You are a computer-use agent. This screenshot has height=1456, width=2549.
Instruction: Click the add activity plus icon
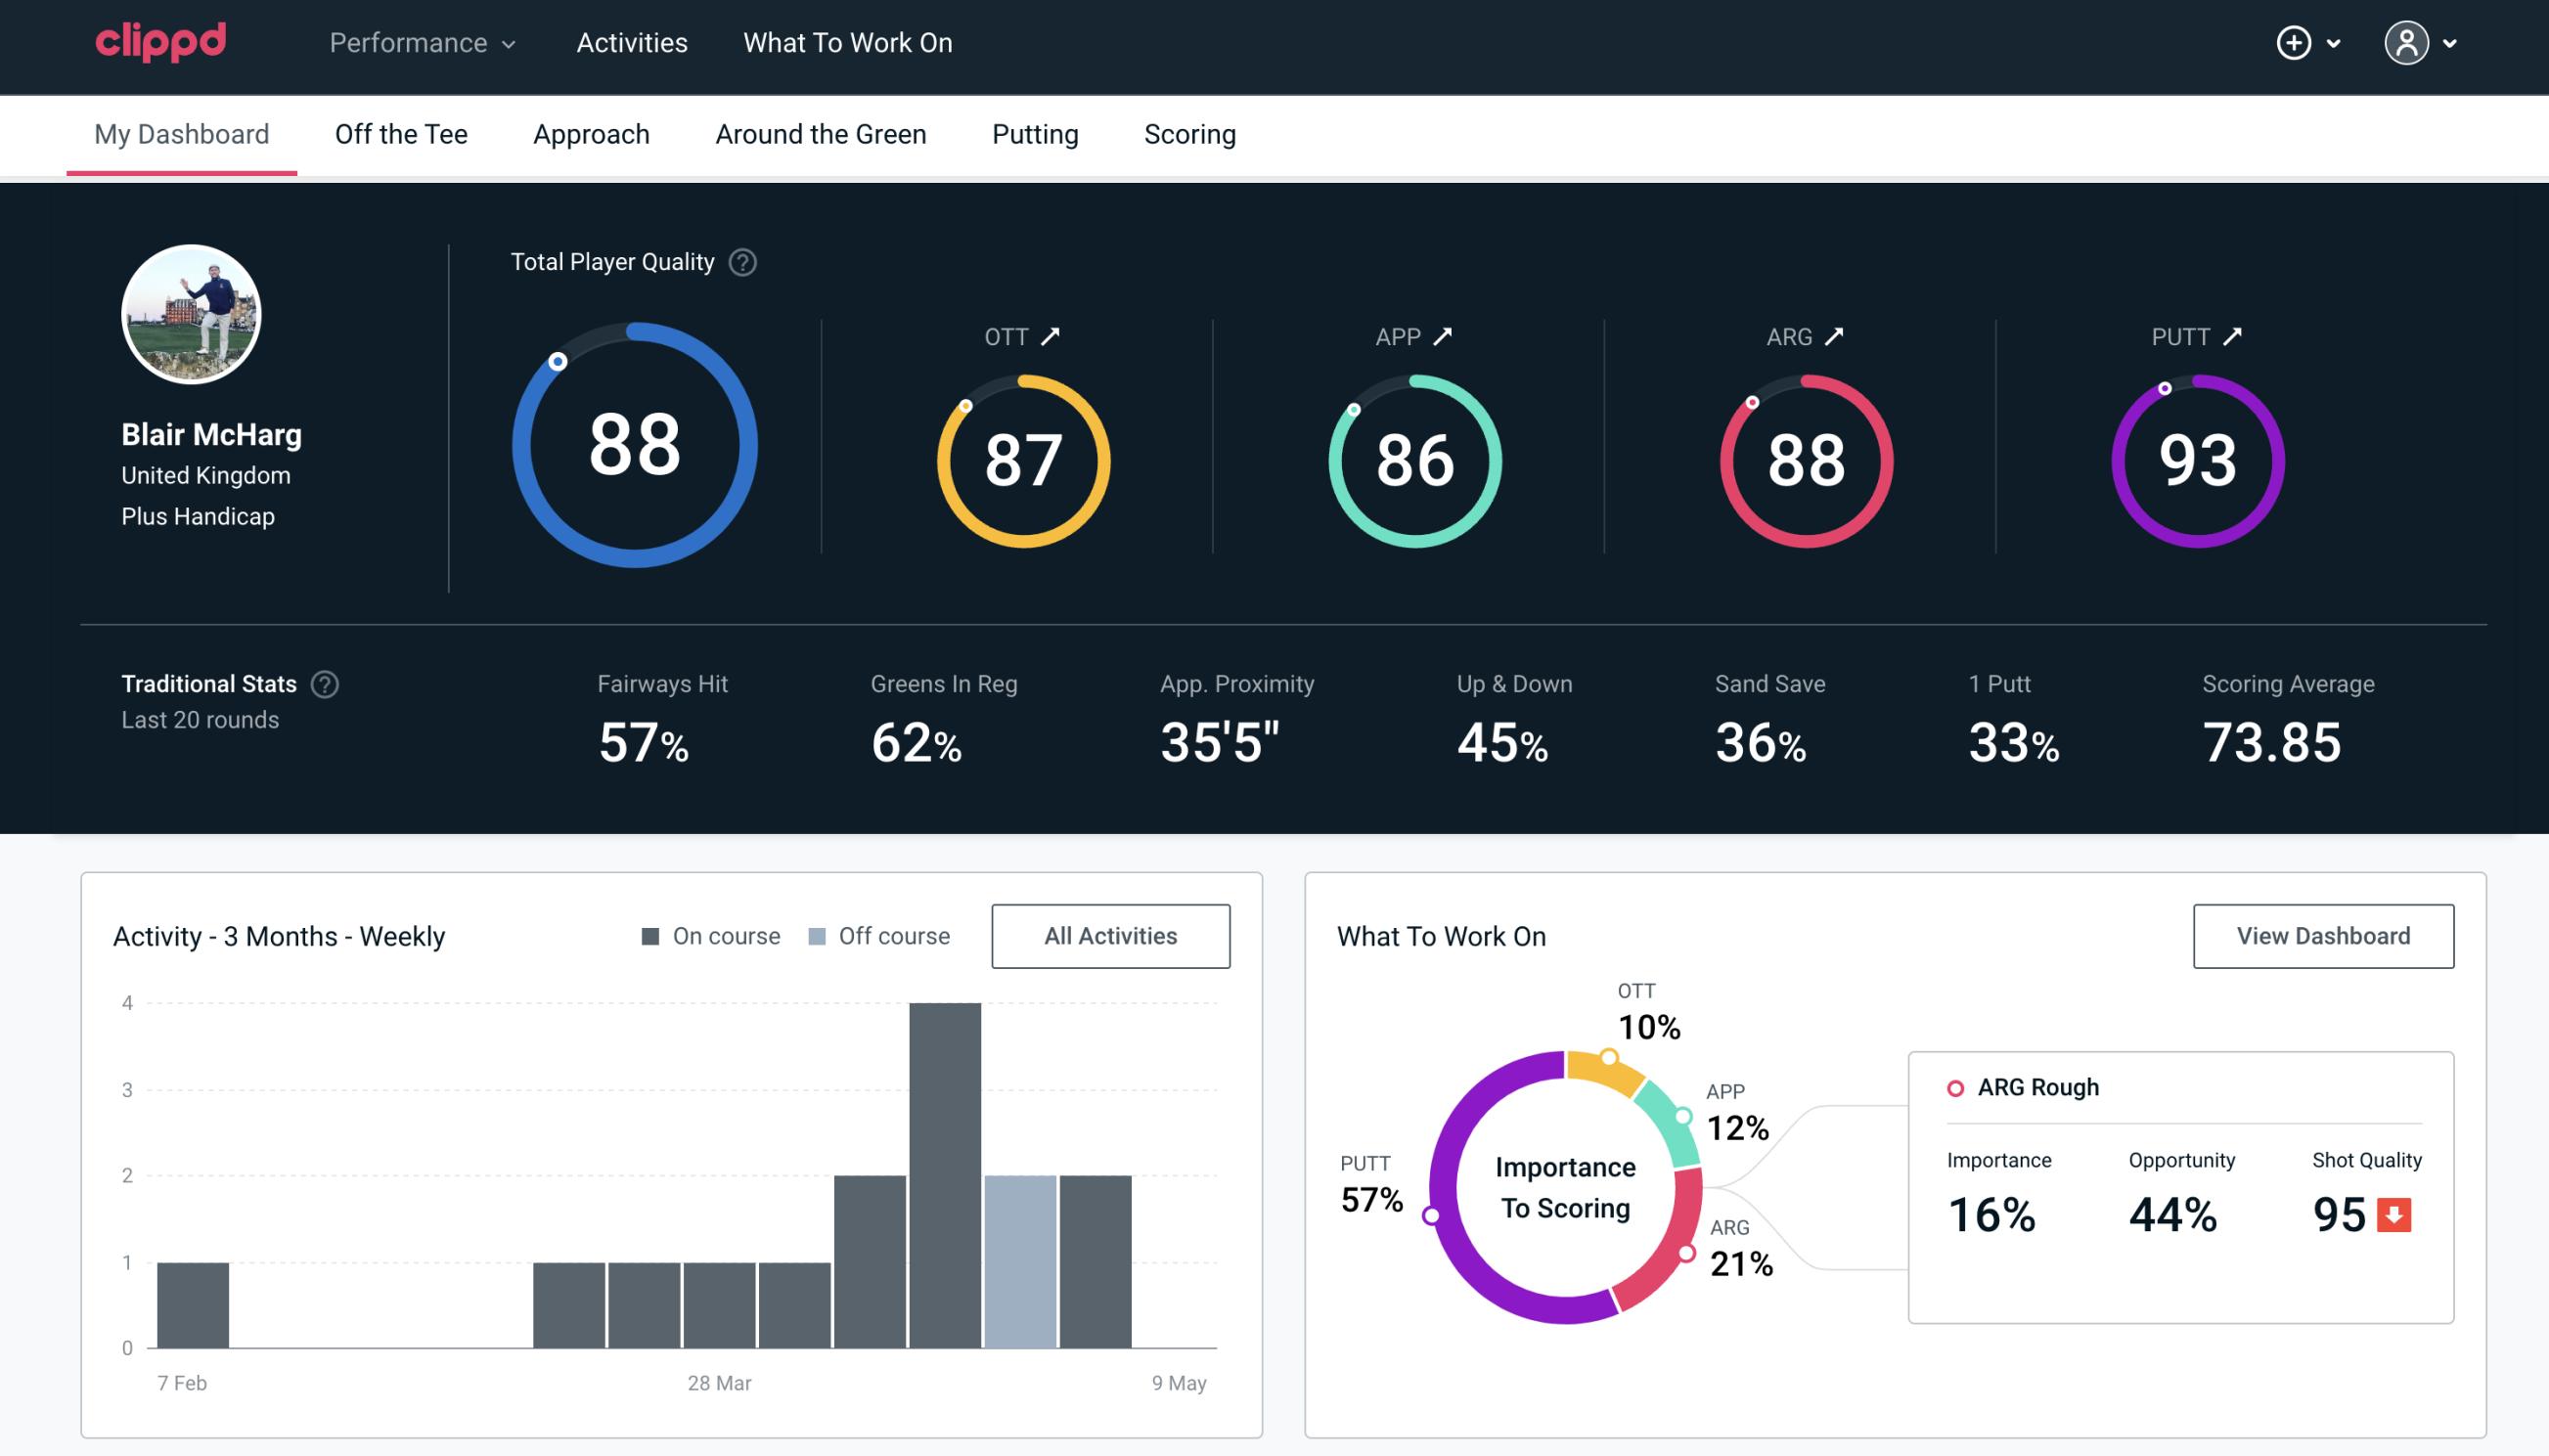2294,44
